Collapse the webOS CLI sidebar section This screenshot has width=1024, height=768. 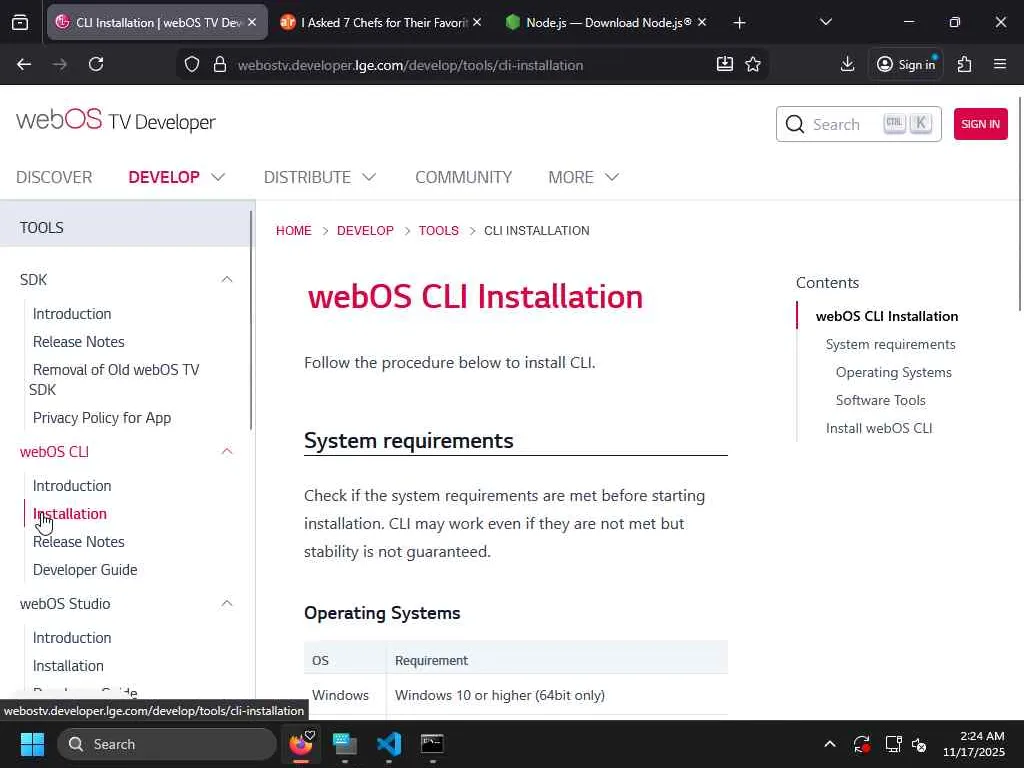click(227, 451)
